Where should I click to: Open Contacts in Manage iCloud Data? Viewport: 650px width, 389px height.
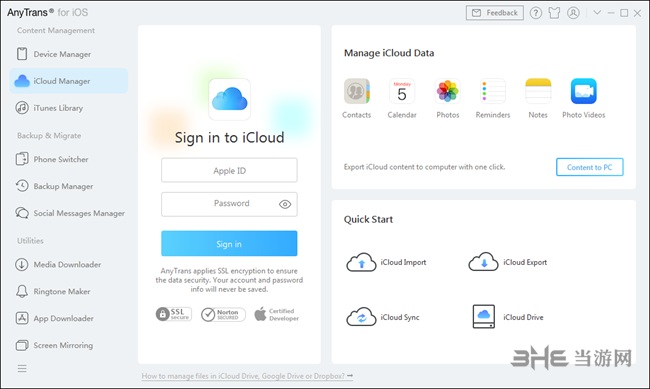tap(357, 99)
